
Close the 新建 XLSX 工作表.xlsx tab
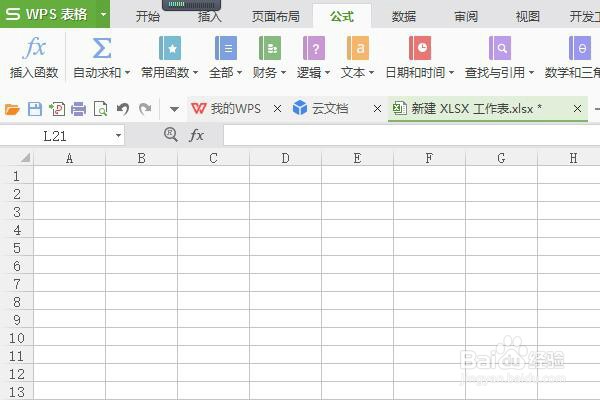(577, 109)
